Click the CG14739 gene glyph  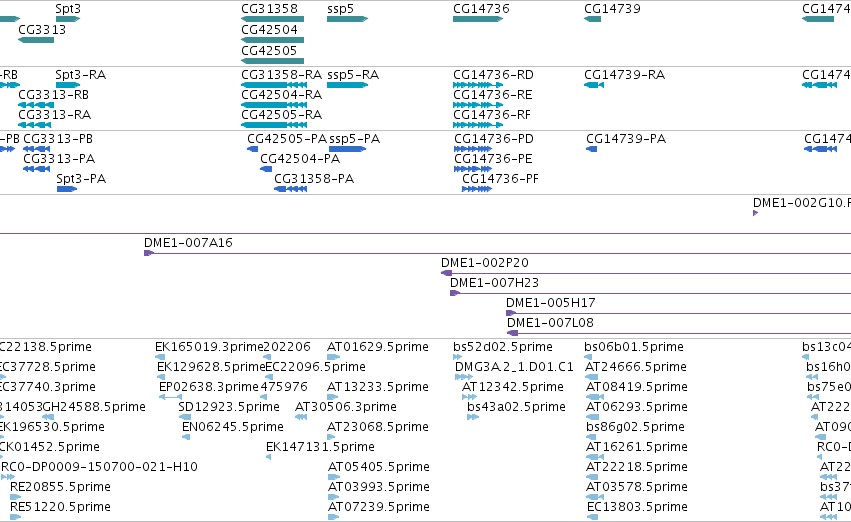click(x=592, y=19)
